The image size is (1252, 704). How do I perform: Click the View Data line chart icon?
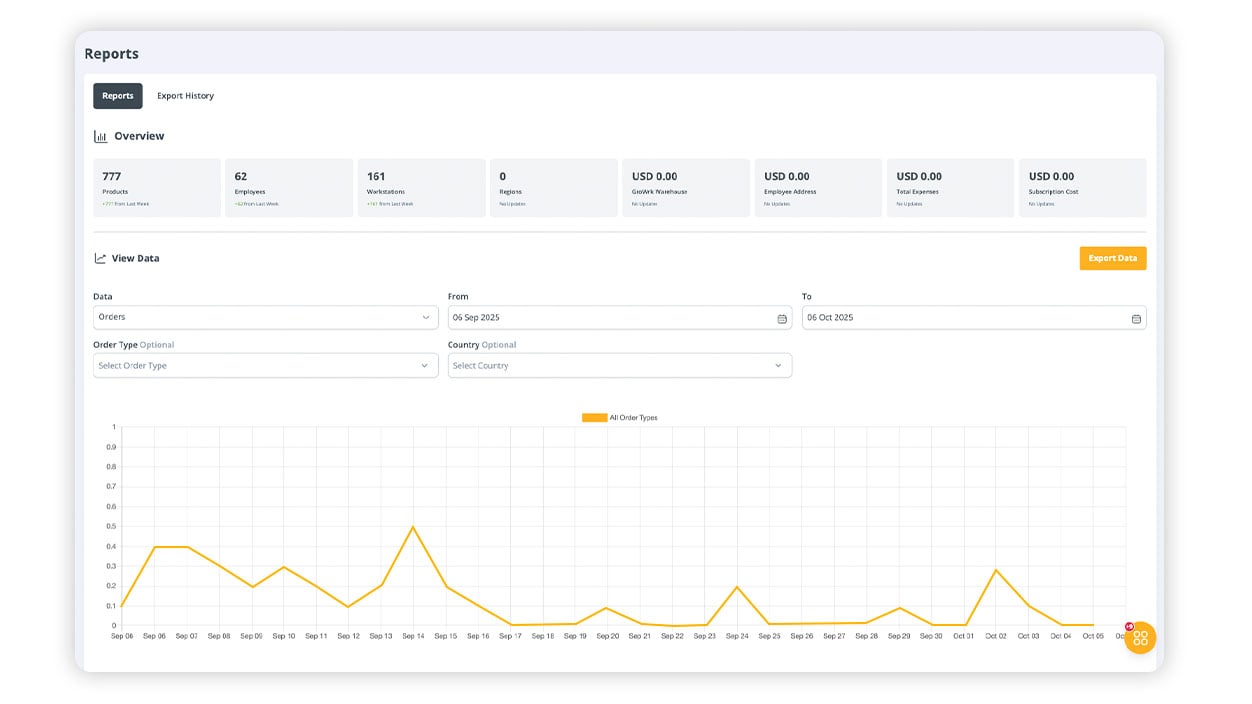(100, 258)
